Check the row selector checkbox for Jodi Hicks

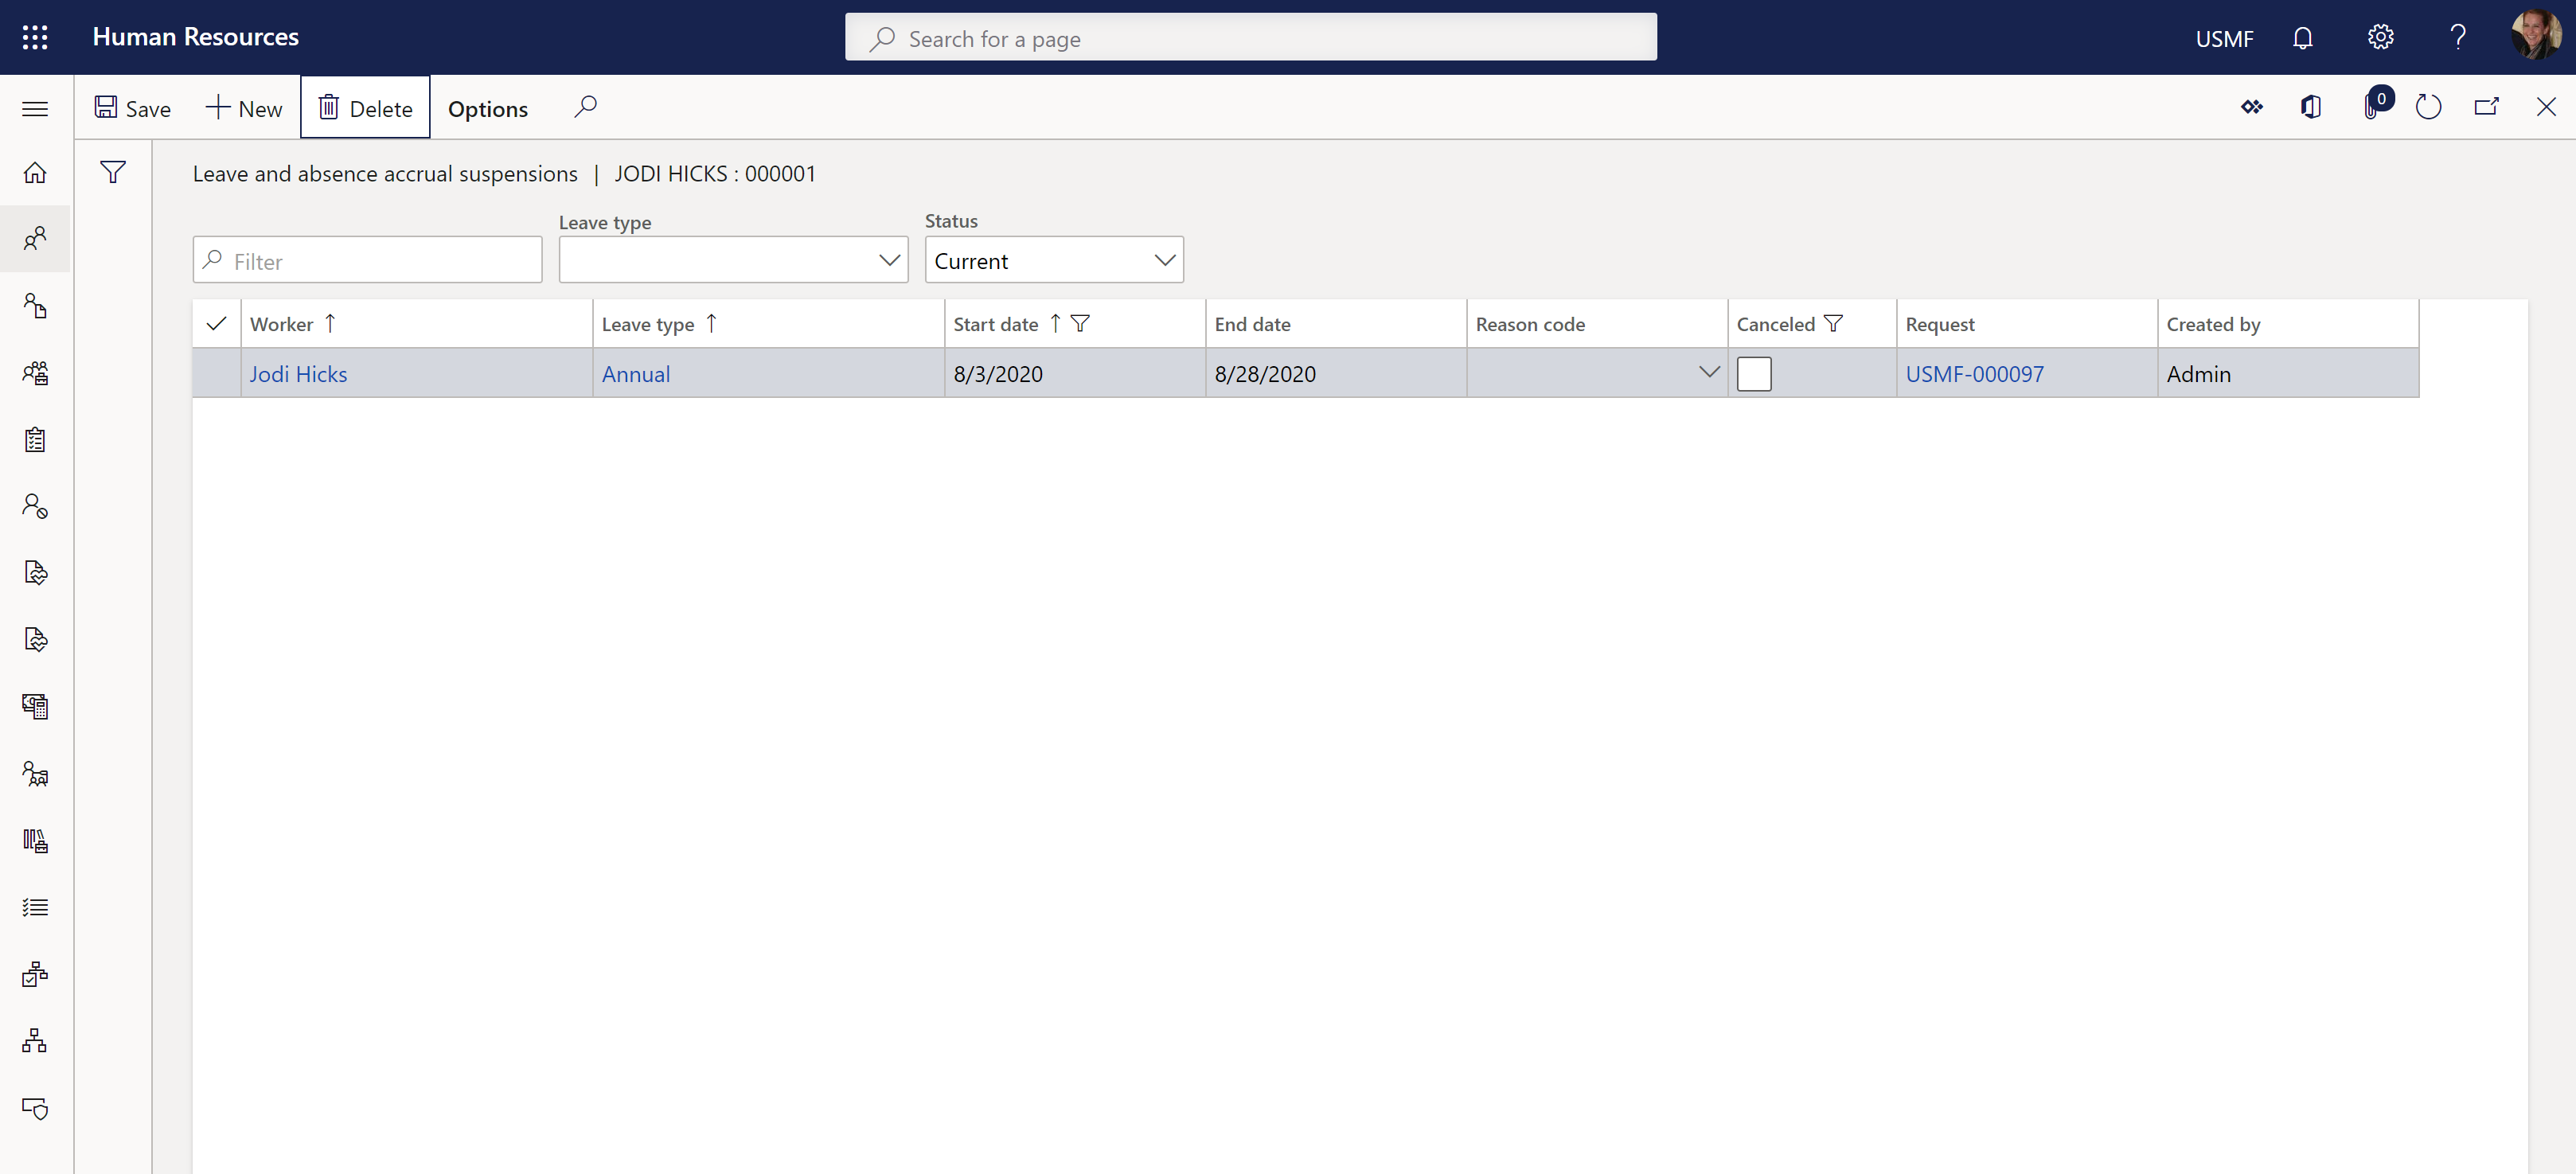pos(217,372)
